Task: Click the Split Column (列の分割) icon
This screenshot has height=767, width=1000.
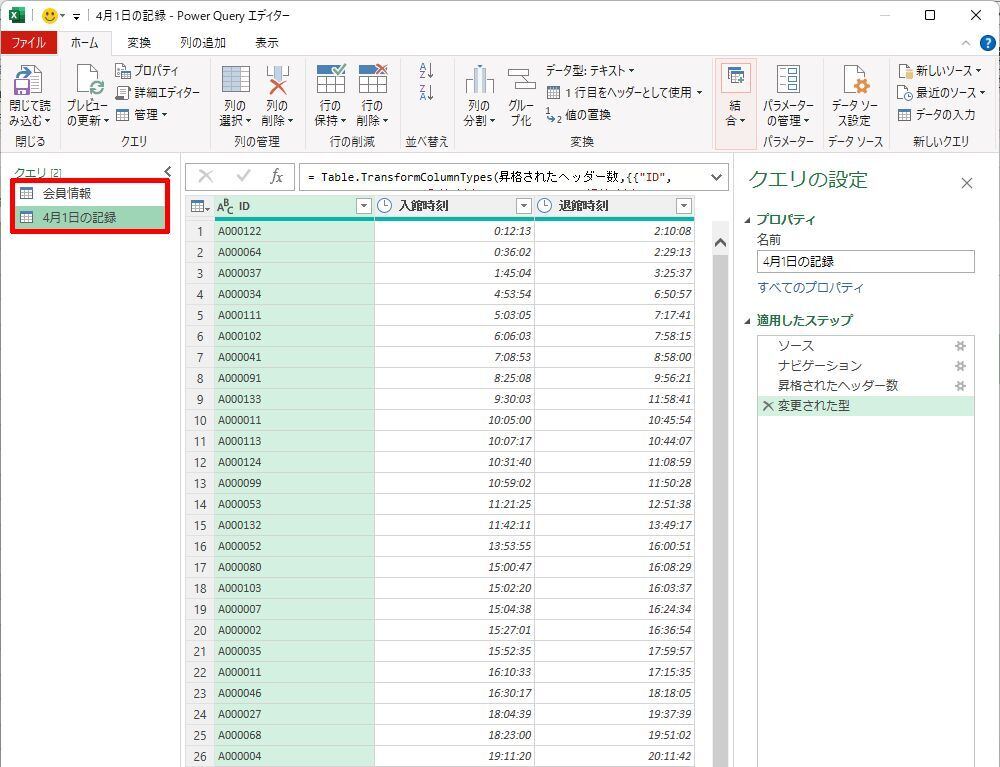Action: coord(479,80)
